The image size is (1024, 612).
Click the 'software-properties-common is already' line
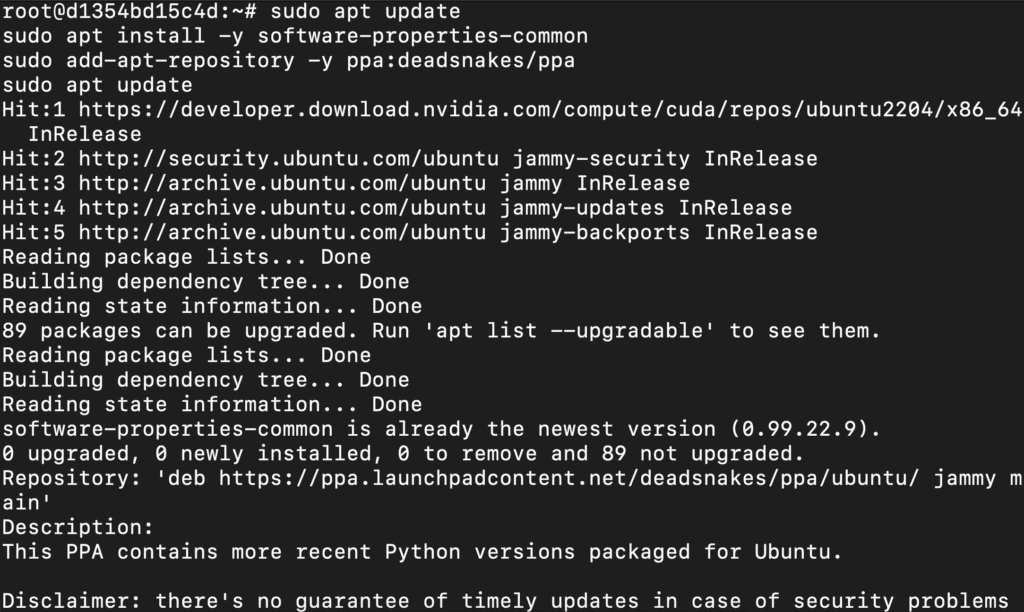pyautogui.click(x=441, y=429)
